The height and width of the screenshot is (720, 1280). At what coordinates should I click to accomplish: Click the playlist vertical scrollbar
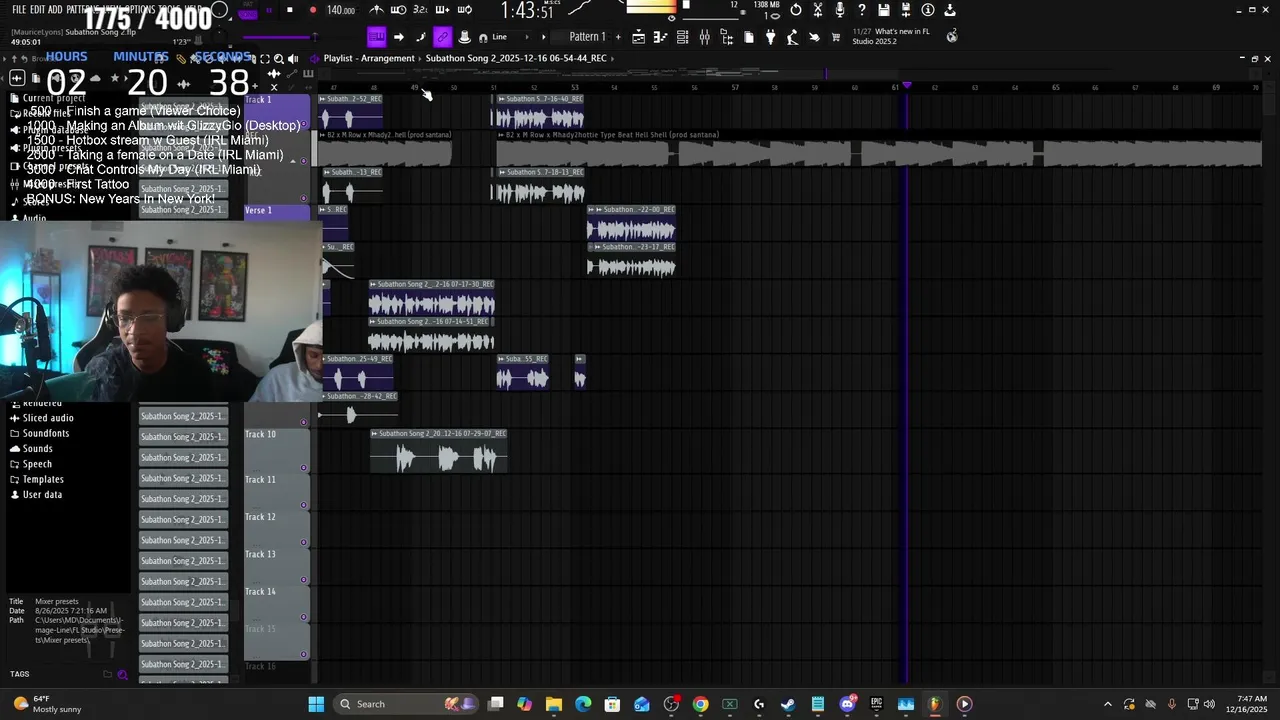1269,380
